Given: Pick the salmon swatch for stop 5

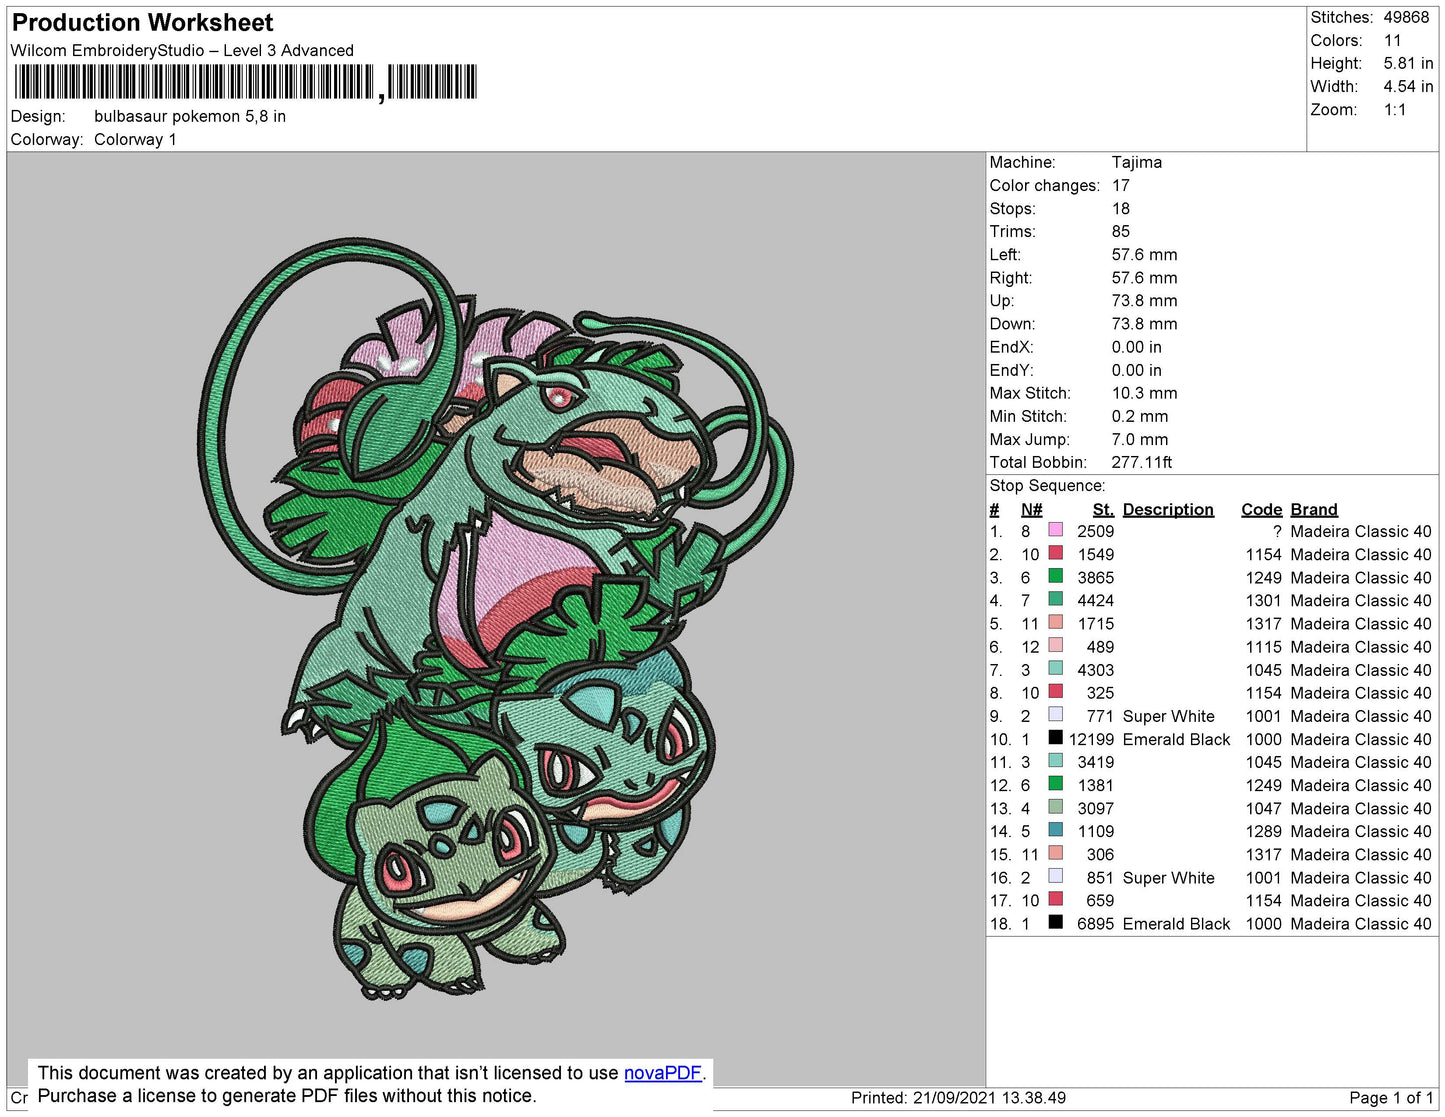Looking at the screenshot, I should point(1055,621).
